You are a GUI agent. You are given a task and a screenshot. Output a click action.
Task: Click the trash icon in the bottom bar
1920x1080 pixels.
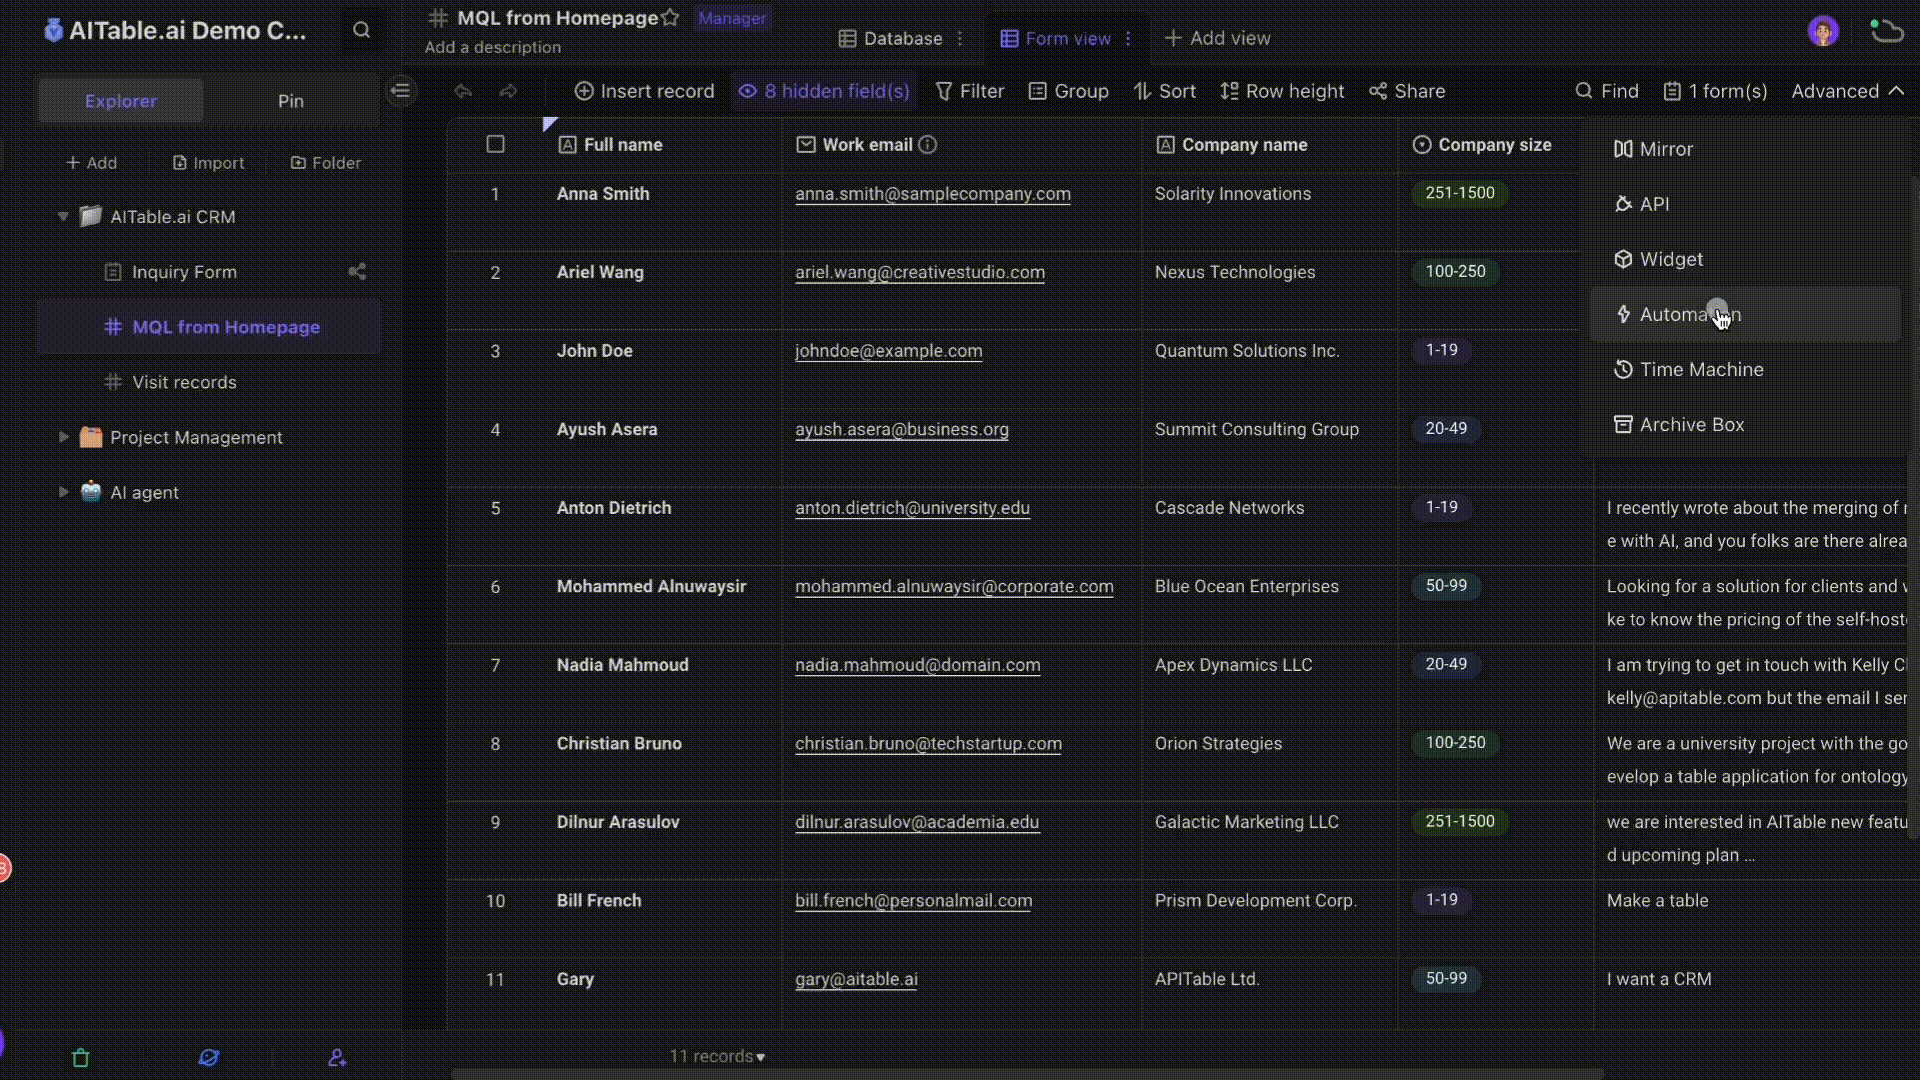80,1057
